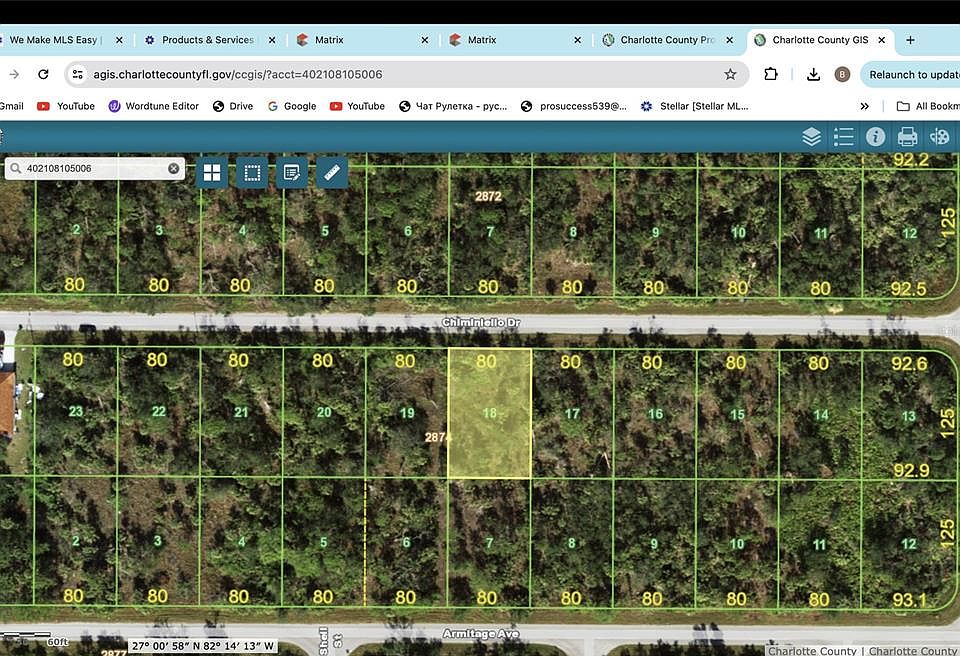Open browser downloads
The image size is (960, 656).
pos(813,74)
